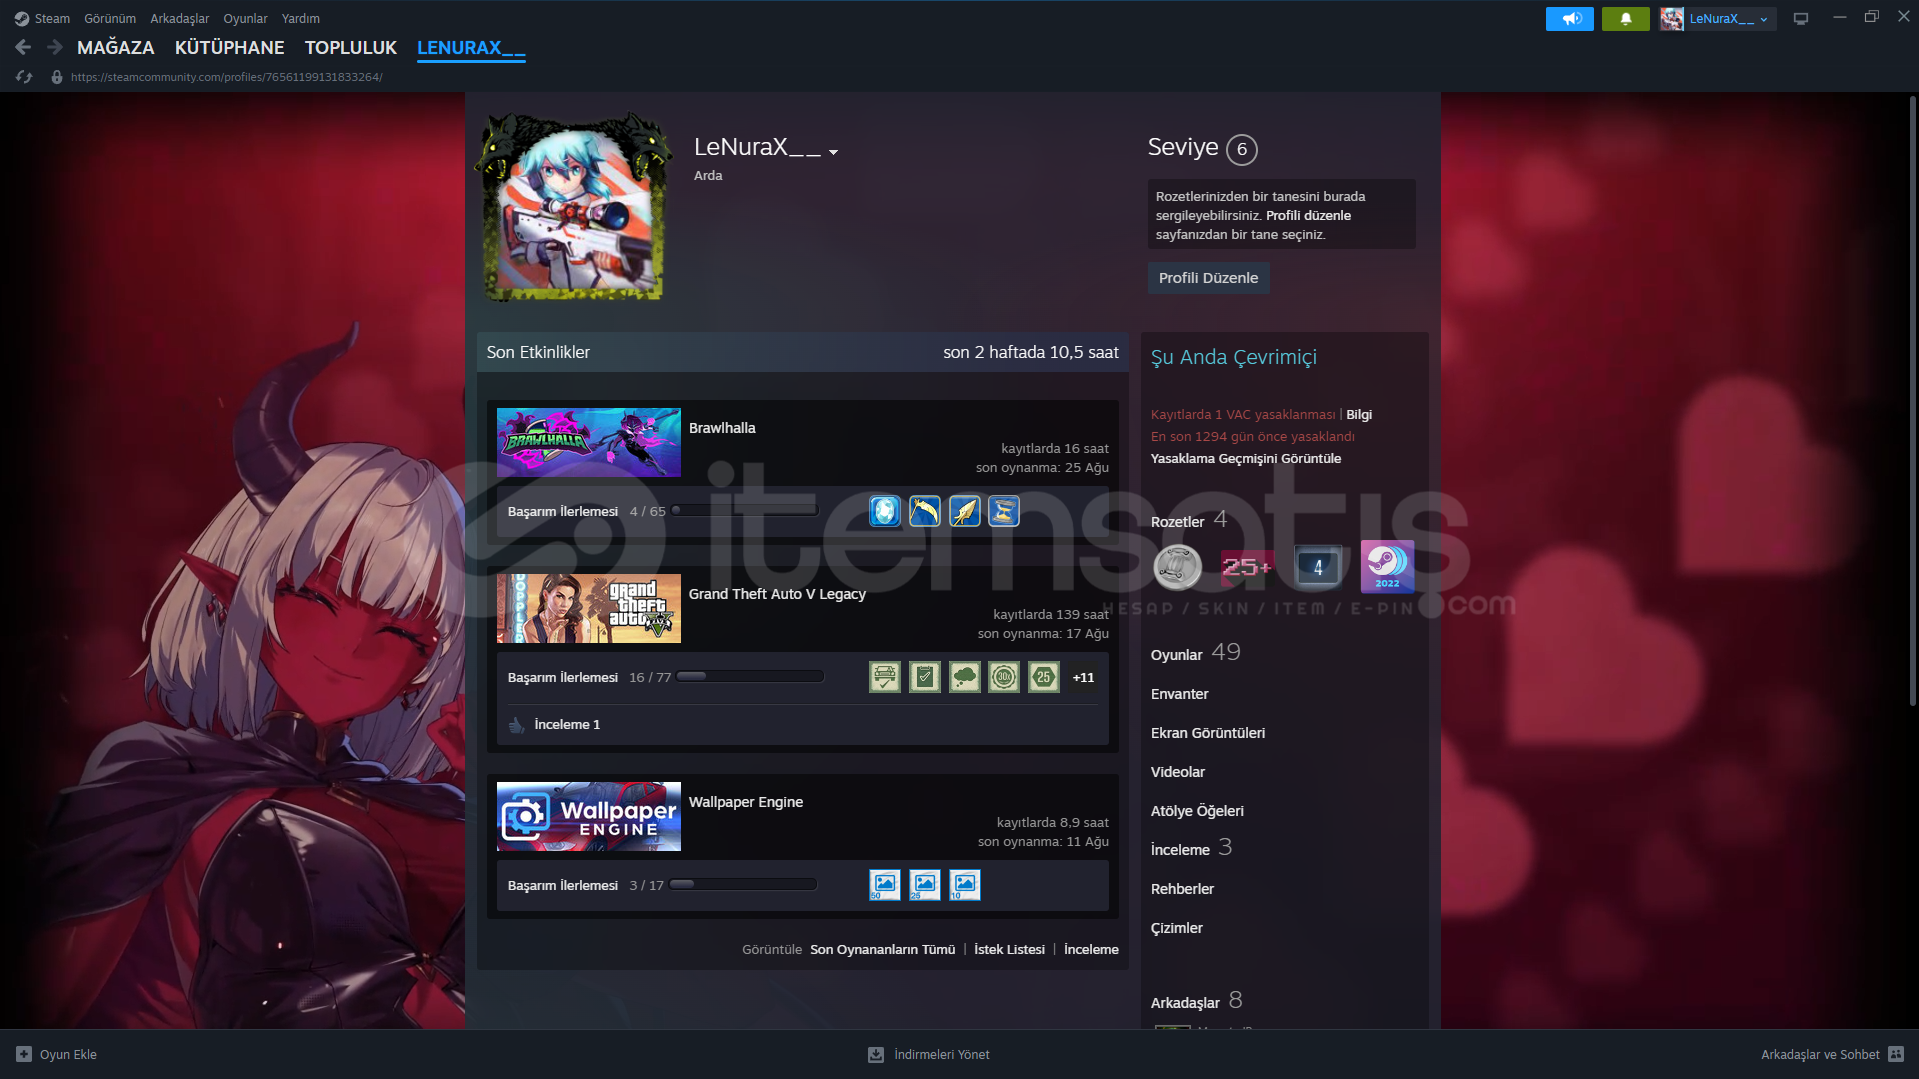The width and height of the screenshot is (1919, 1079).
Task: Open the Çizimler link
Action: (x=1177, y=928)
